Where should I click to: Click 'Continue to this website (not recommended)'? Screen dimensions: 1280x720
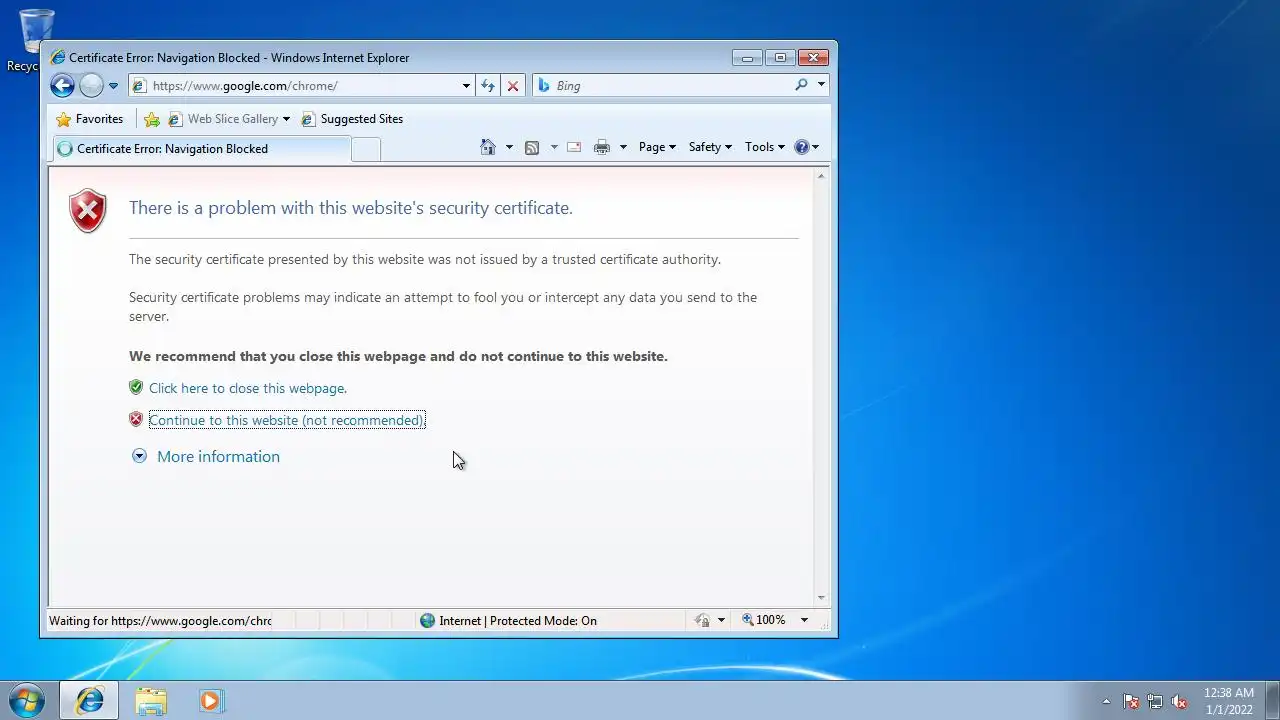click(287, 420)
